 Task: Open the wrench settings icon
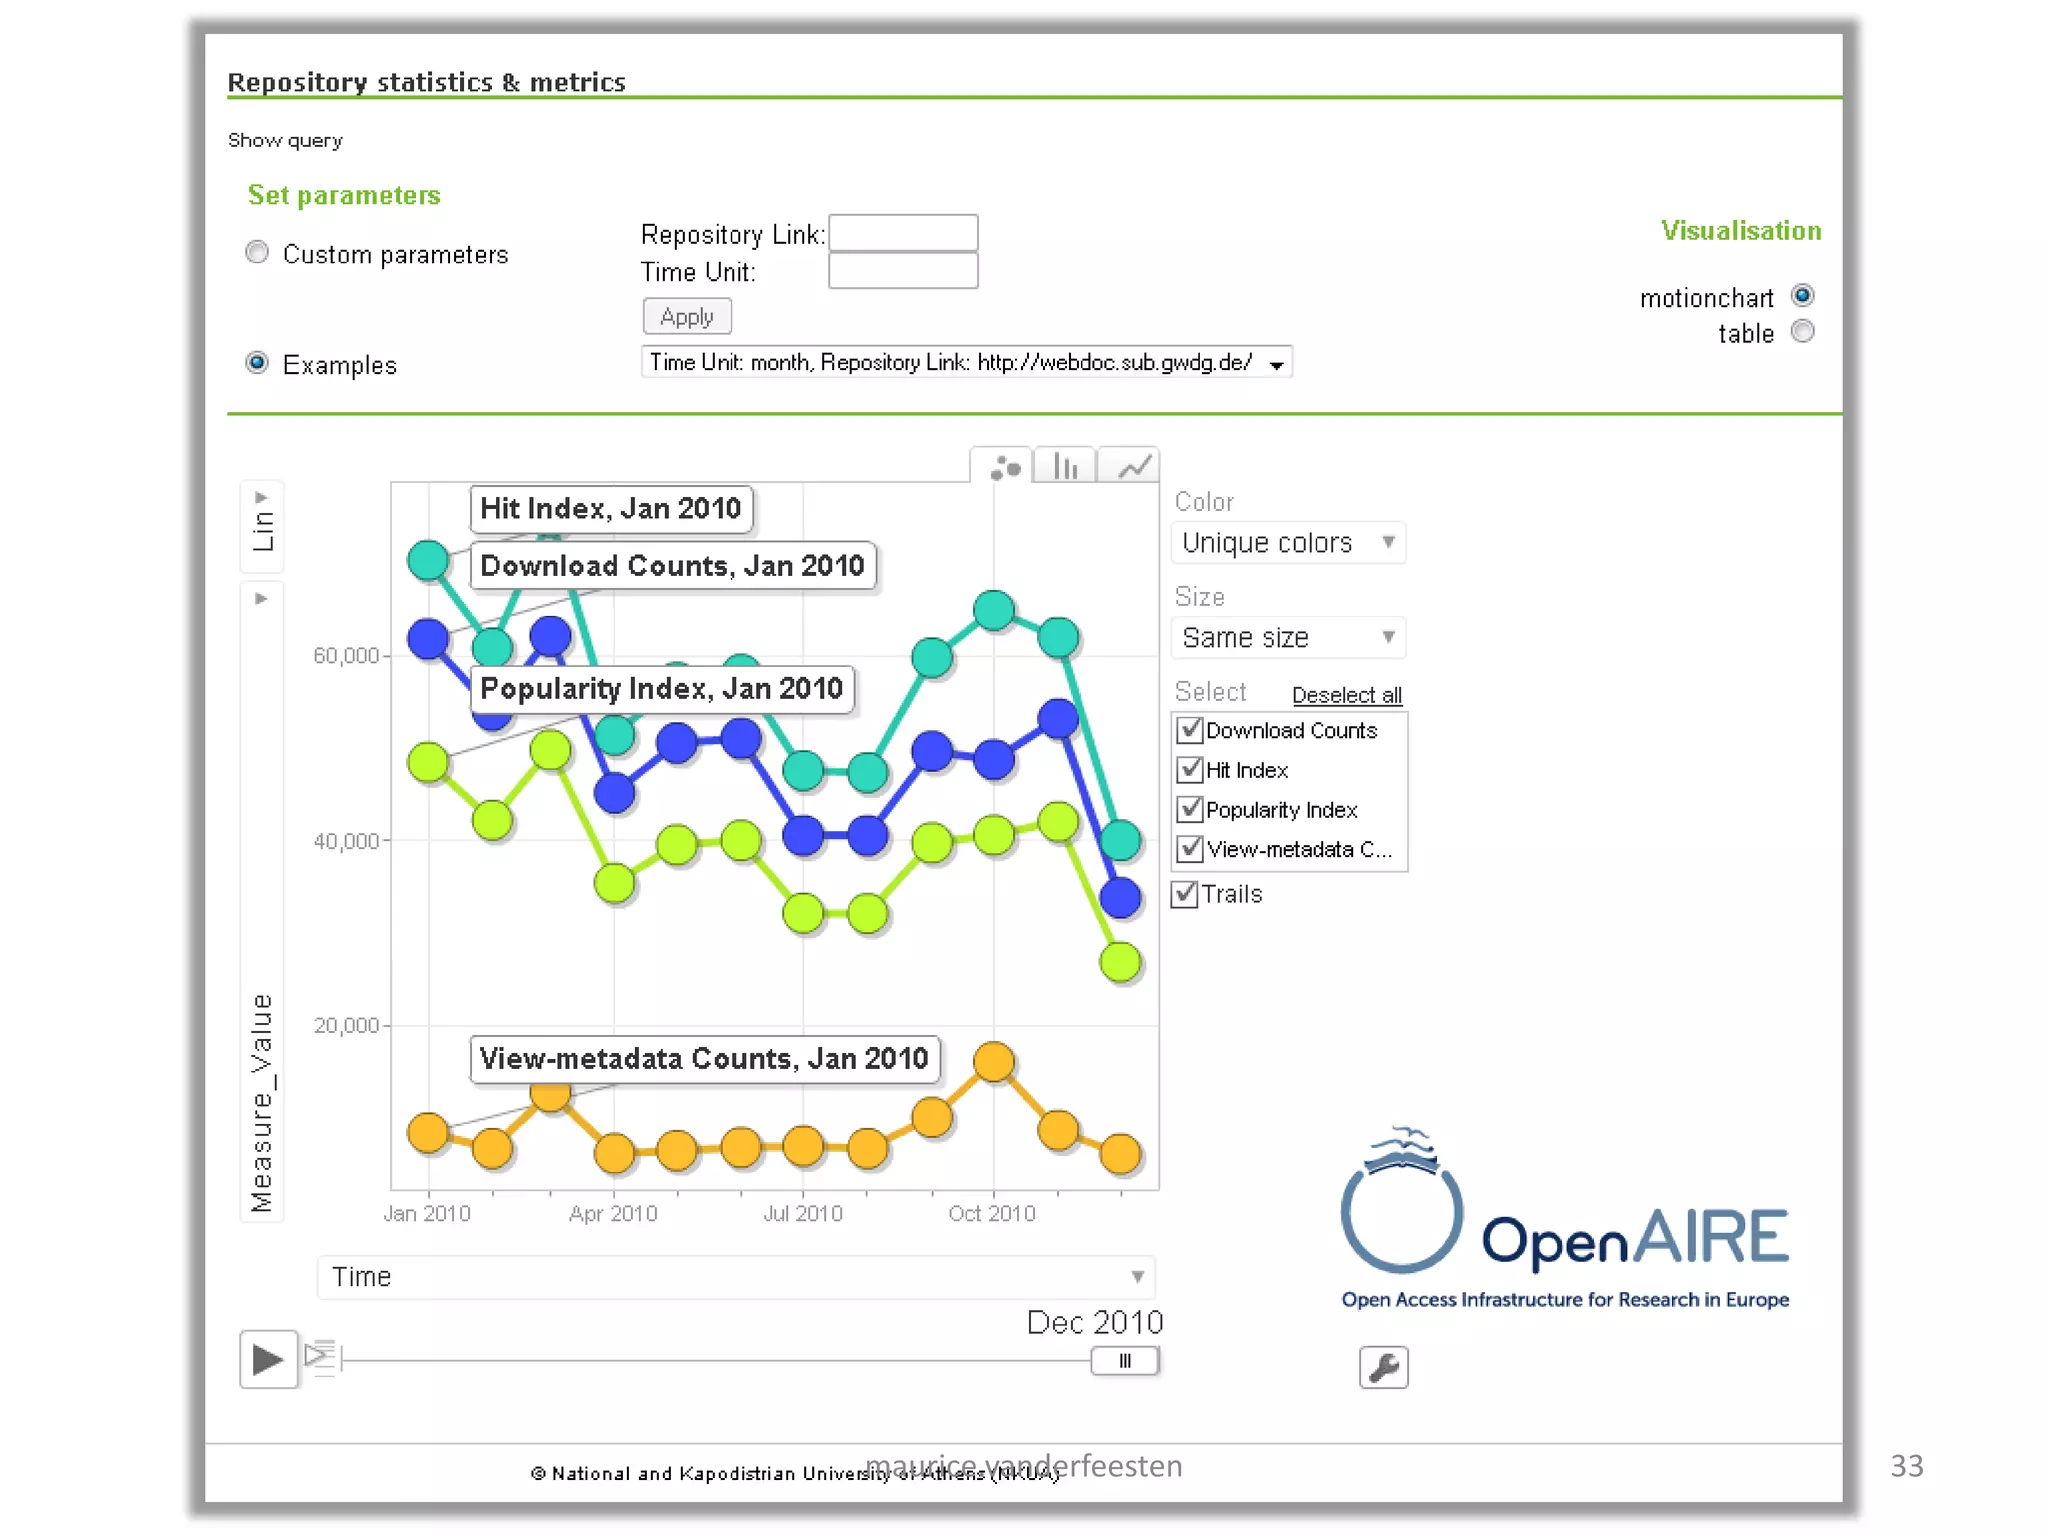[x=1383, y=1367]
